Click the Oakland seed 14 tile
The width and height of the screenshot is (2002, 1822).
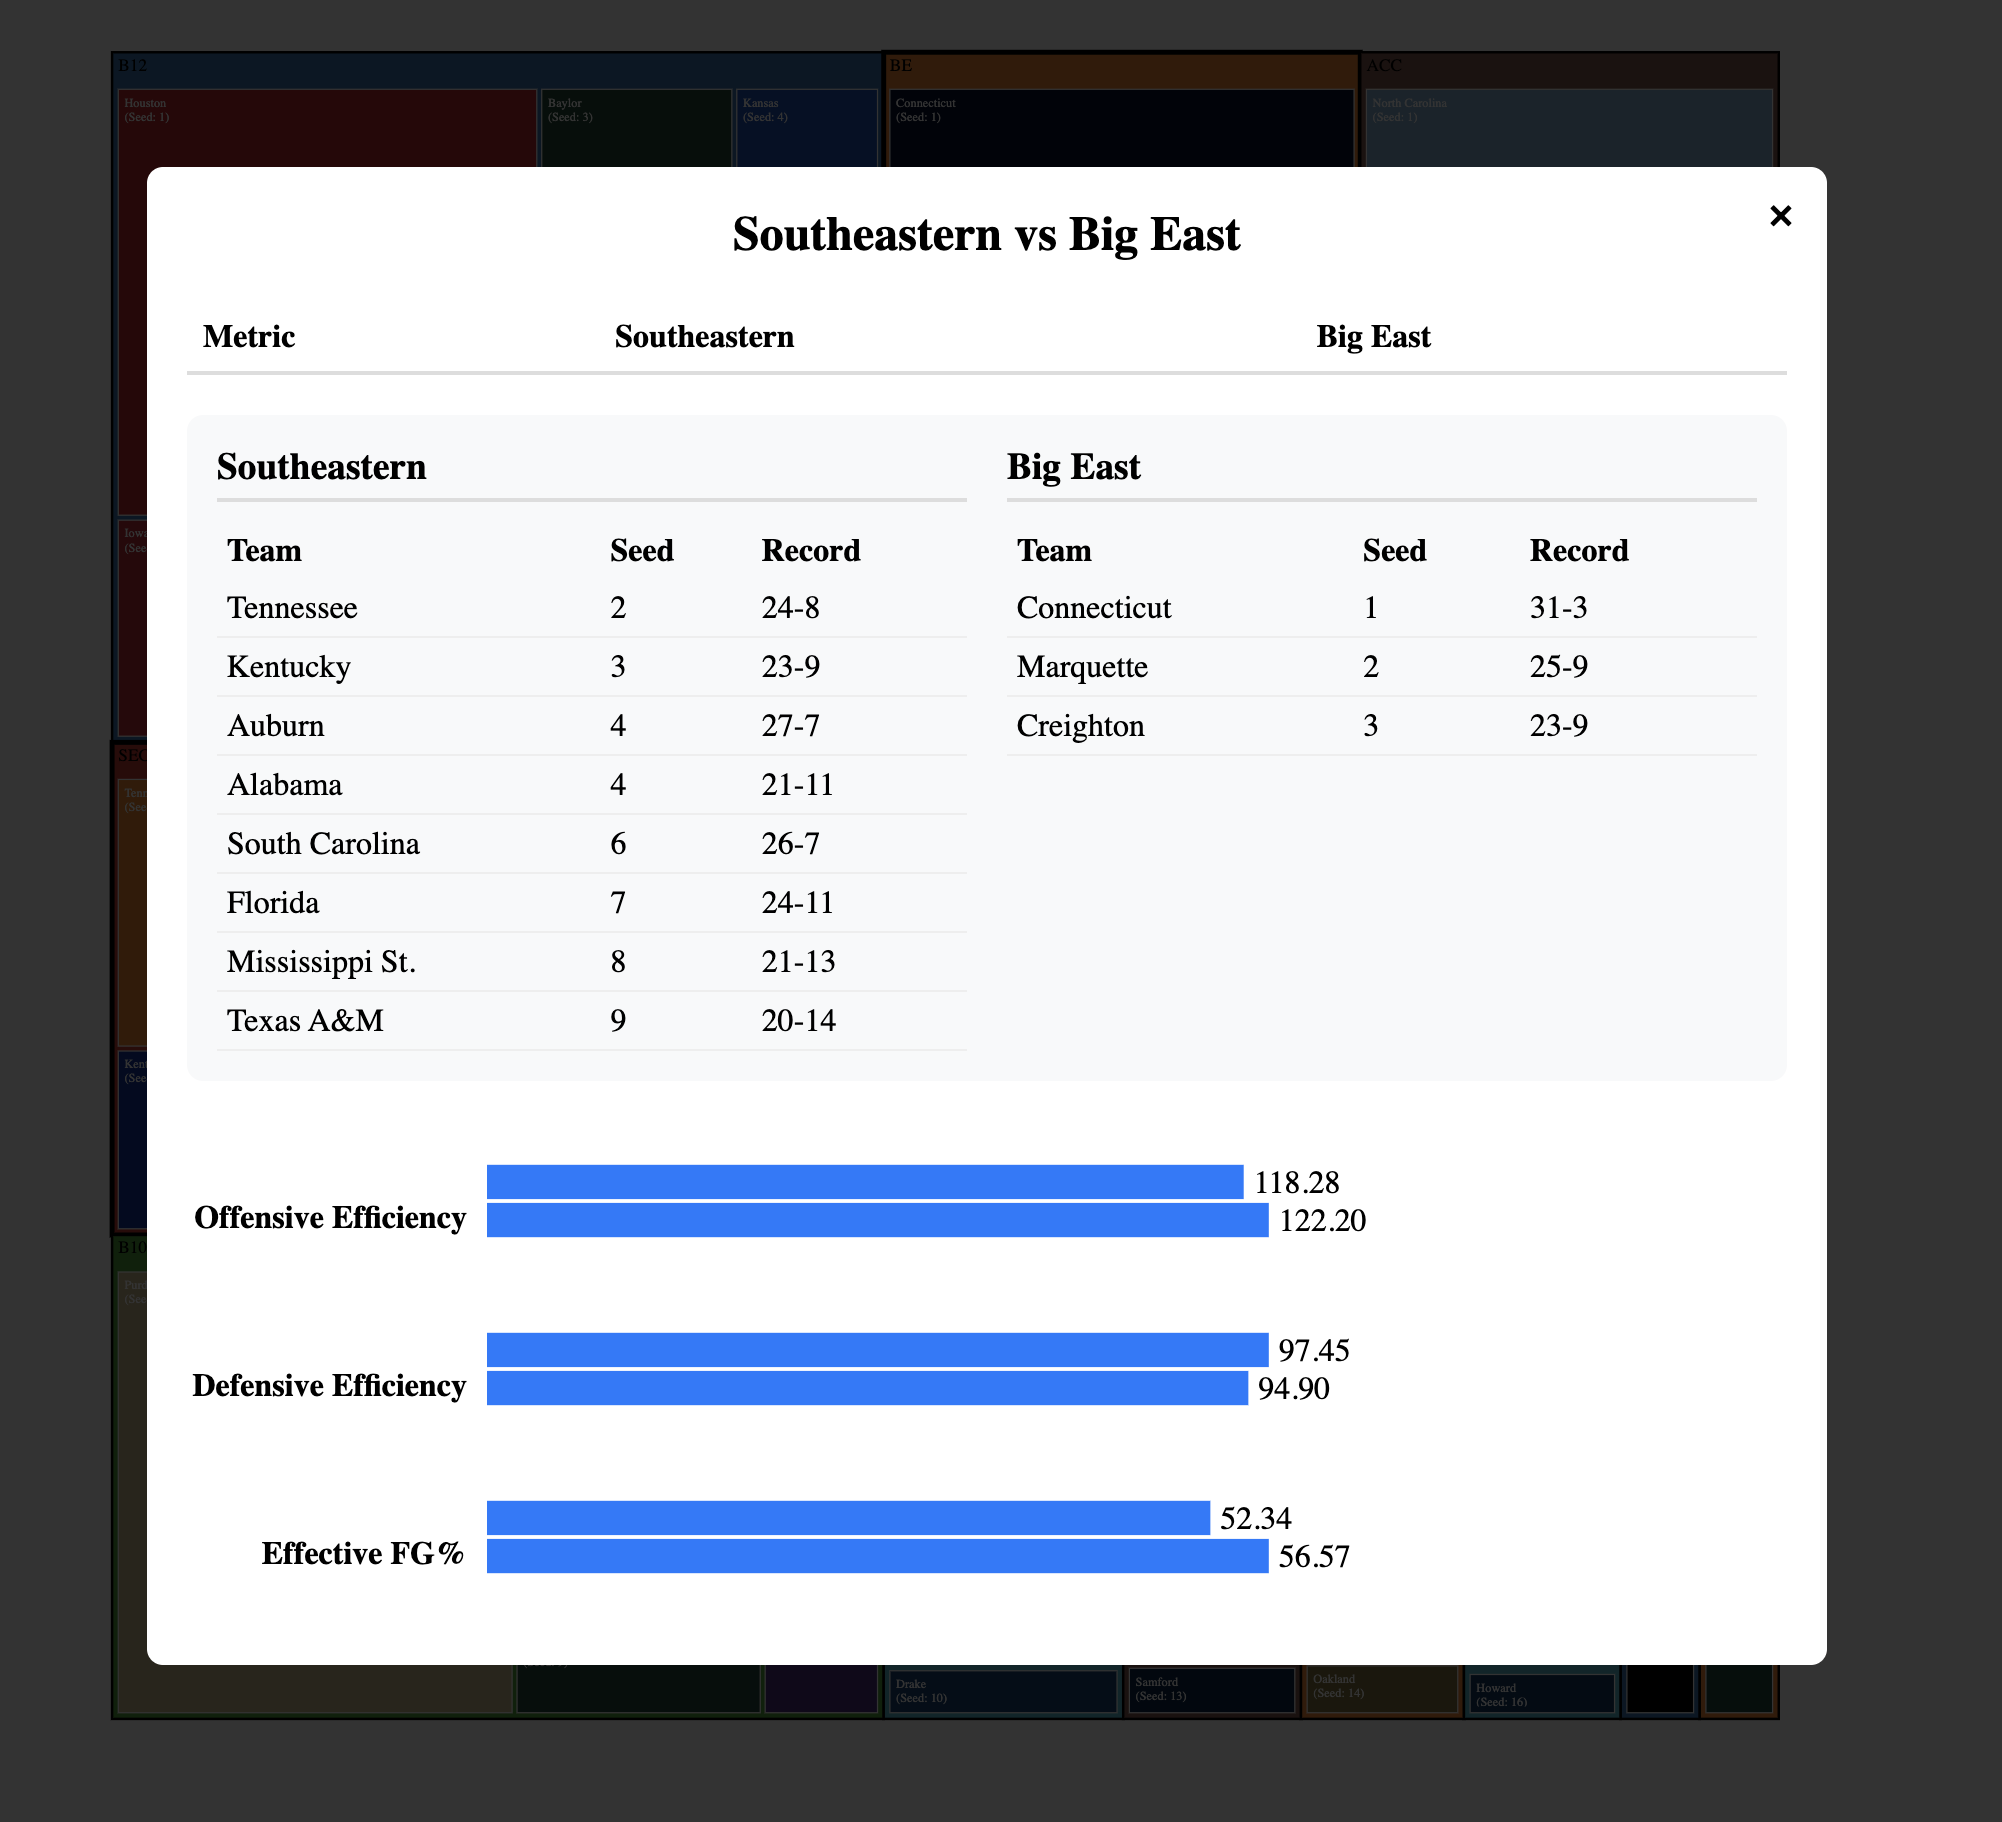[x=1380, y=1689]
